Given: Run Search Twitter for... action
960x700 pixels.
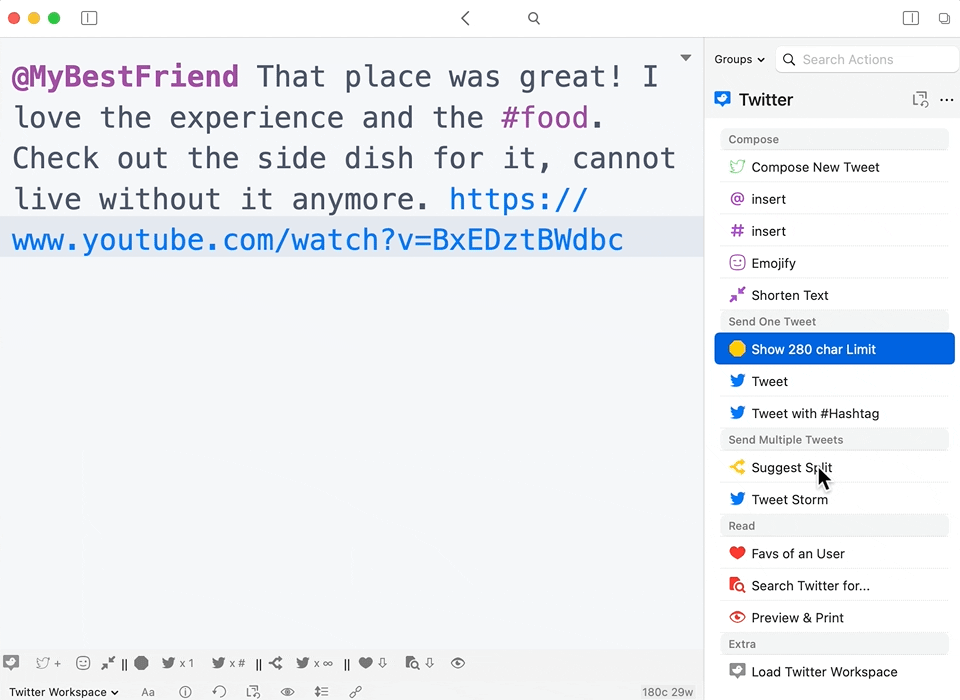Looking at the screenshot, I should [834, 585].
